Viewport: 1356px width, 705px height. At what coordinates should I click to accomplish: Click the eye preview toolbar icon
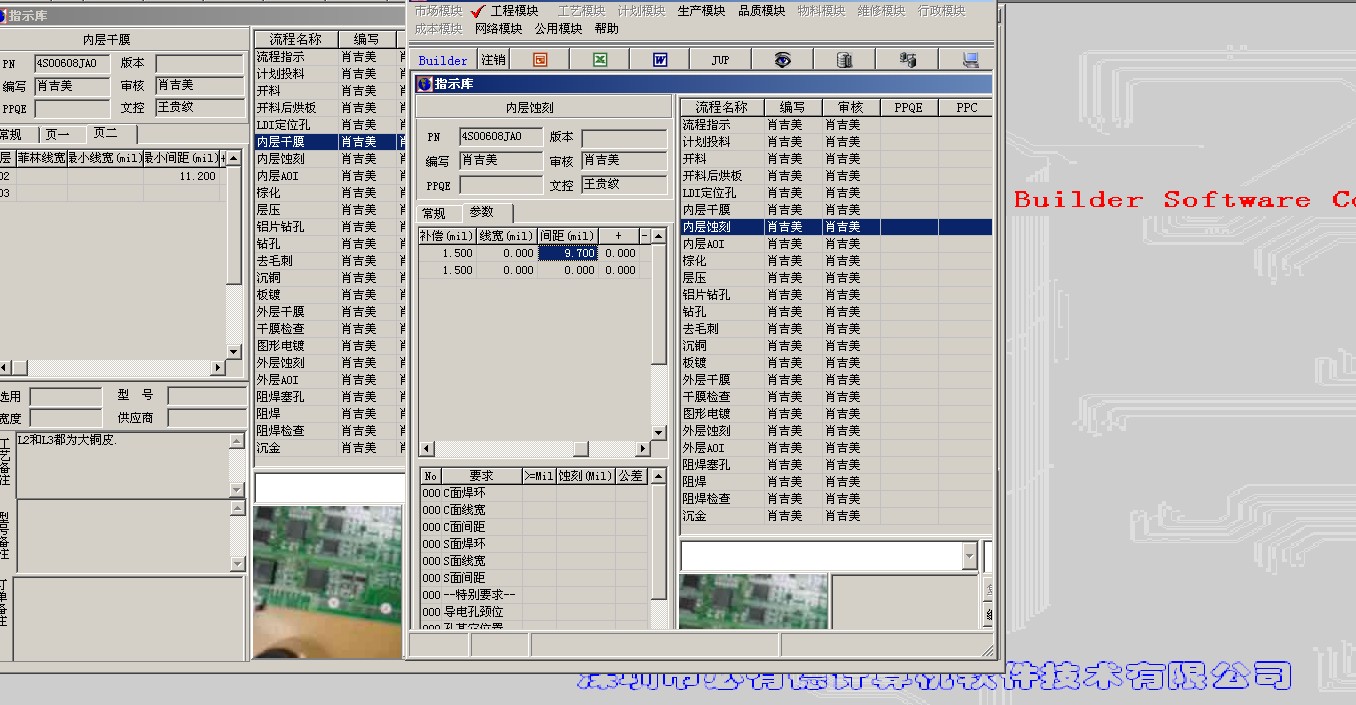pos(782,60)
